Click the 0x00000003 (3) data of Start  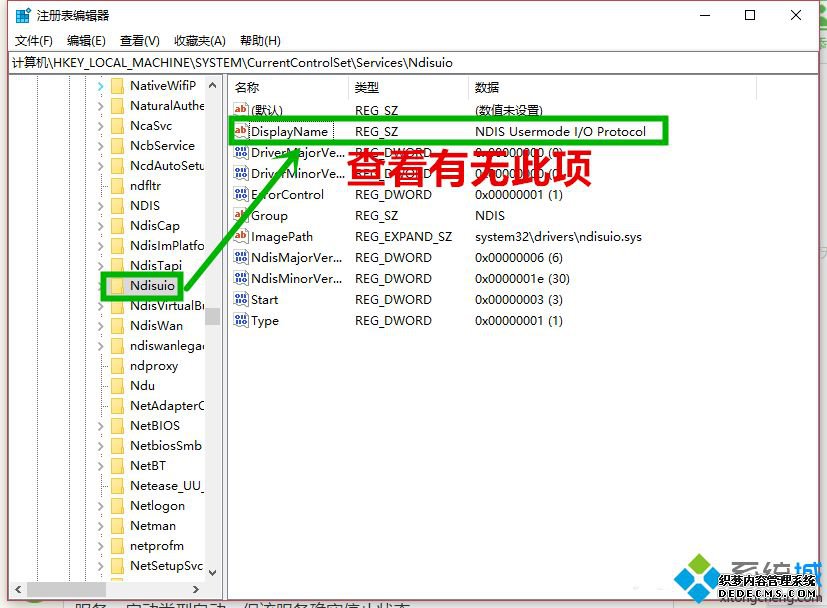518,300
